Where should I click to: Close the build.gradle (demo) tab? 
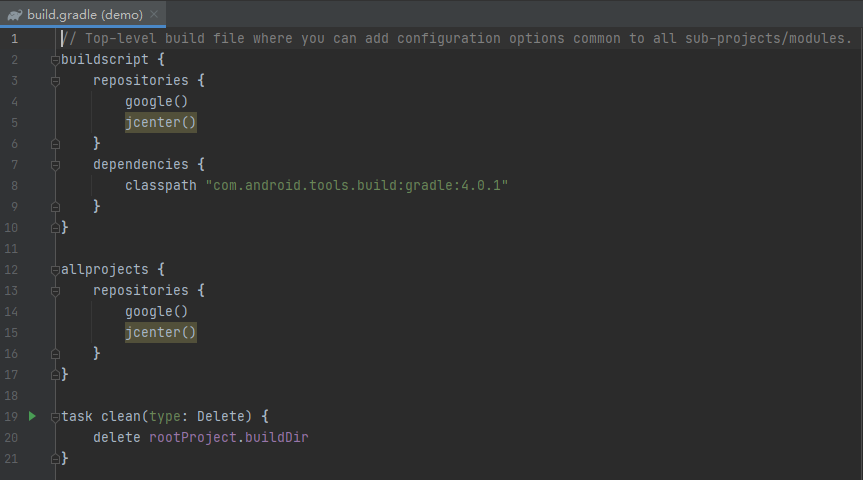pos(154,14)
